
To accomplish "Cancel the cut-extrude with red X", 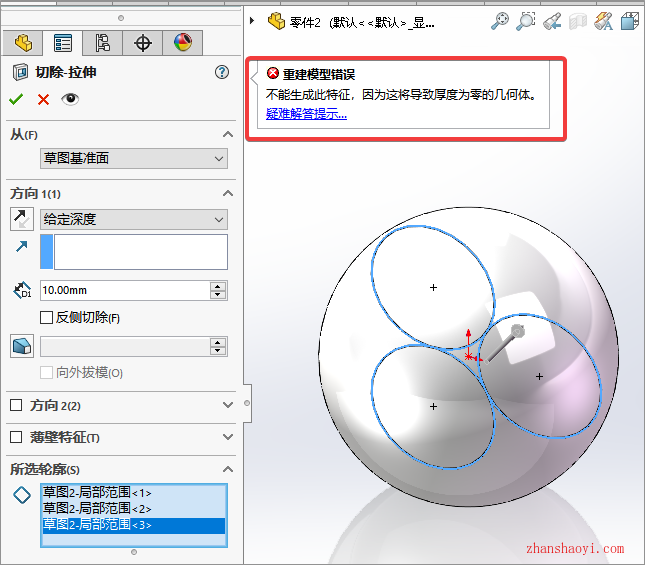I will pos(43,99).
